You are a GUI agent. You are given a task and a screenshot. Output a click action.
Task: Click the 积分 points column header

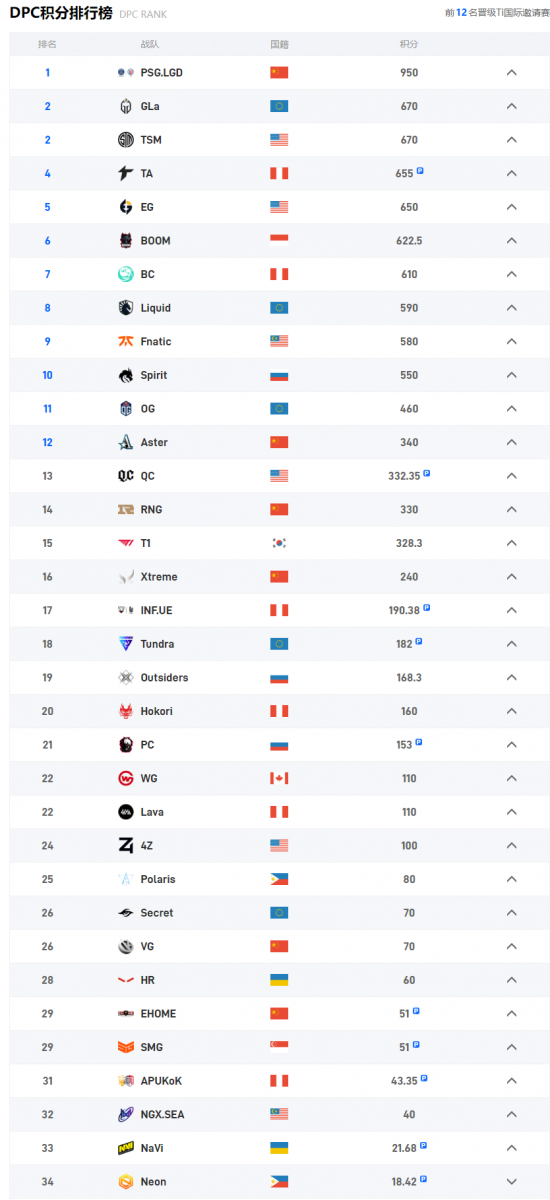409,44
